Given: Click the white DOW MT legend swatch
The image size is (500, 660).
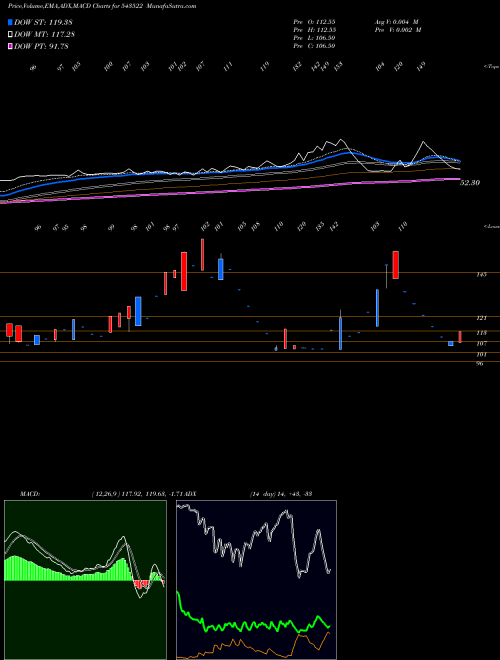Looking at the screenshot, I should coord(11,35).
